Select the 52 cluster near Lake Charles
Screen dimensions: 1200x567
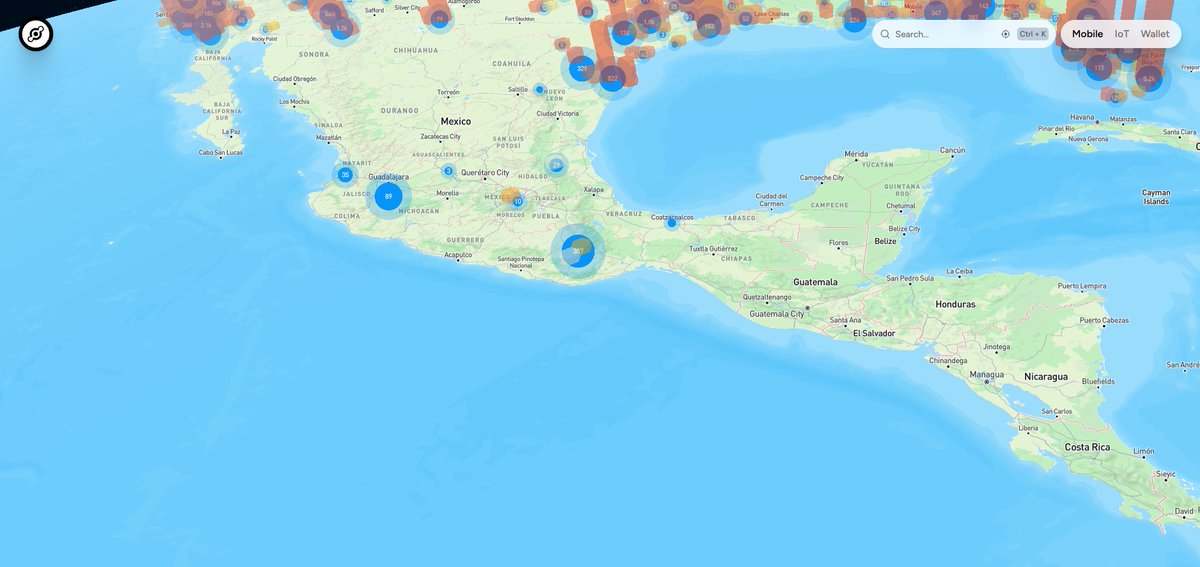tap(745, 18)
